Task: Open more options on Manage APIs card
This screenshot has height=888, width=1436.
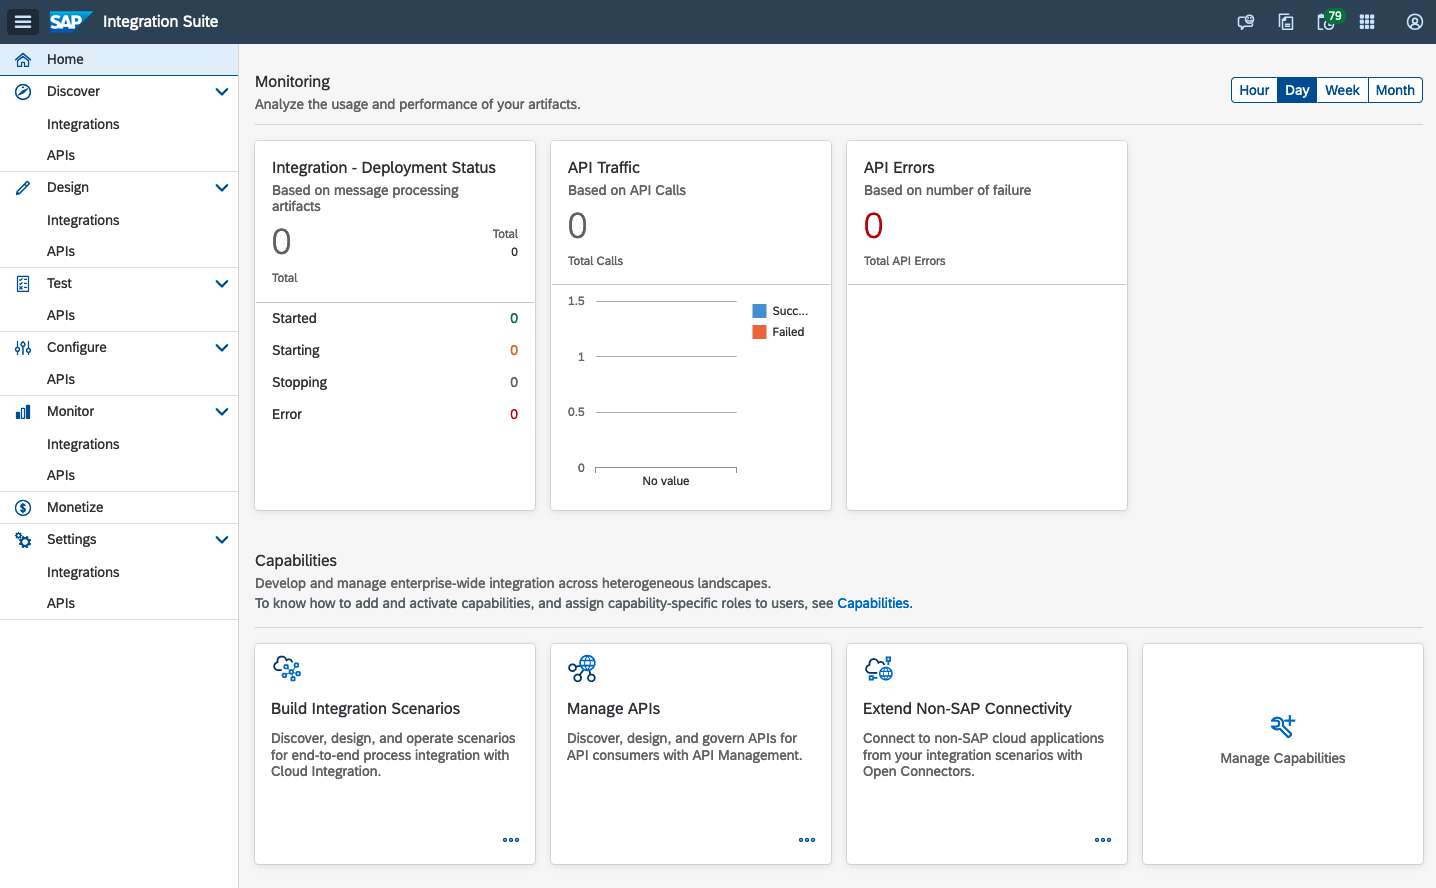Action: [x=807, y=840]
